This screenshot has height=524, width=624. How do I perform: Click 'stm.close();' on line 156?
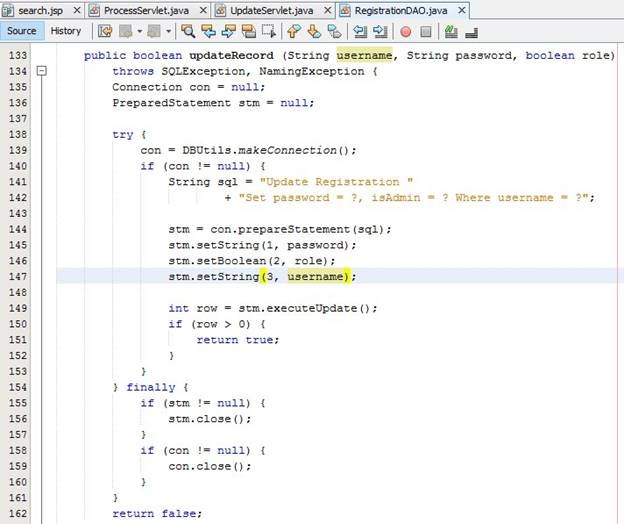210,419
